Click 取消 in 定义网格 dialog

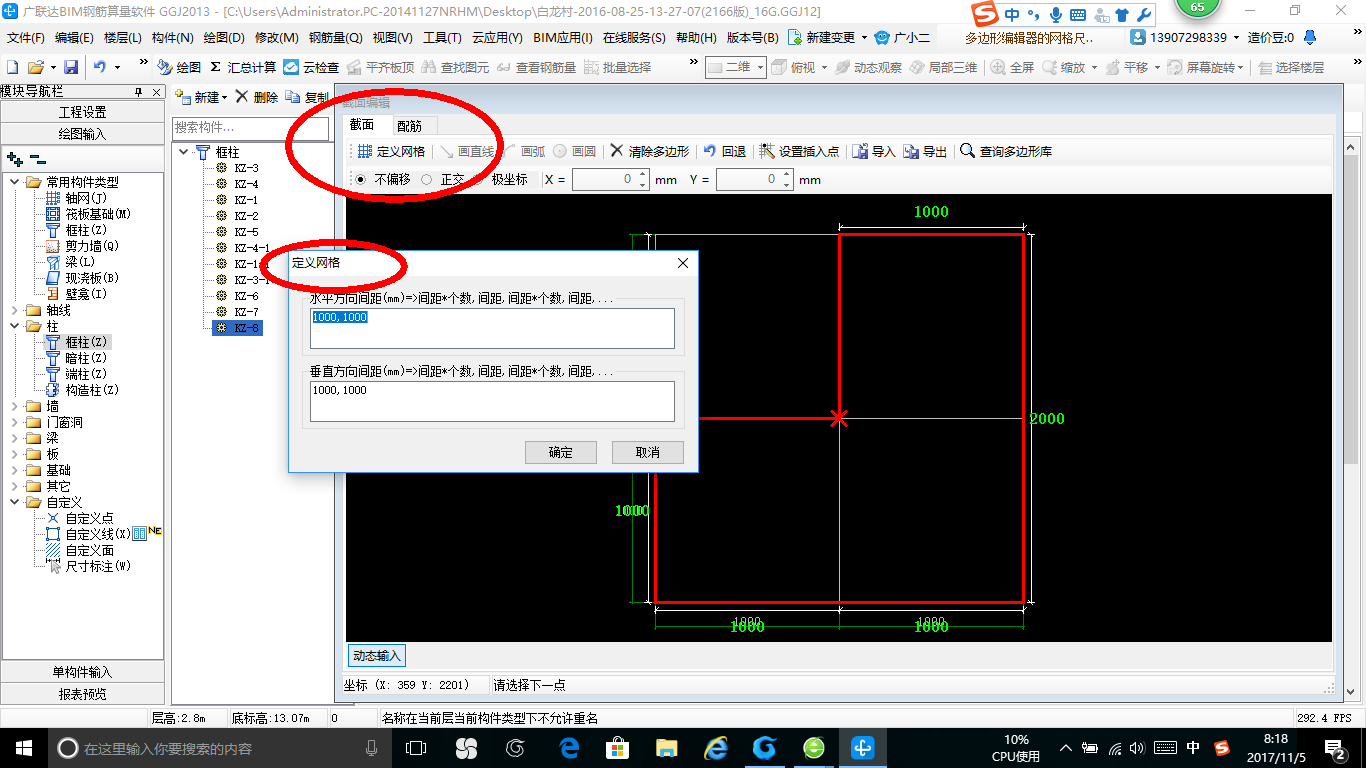click(648, 452)
